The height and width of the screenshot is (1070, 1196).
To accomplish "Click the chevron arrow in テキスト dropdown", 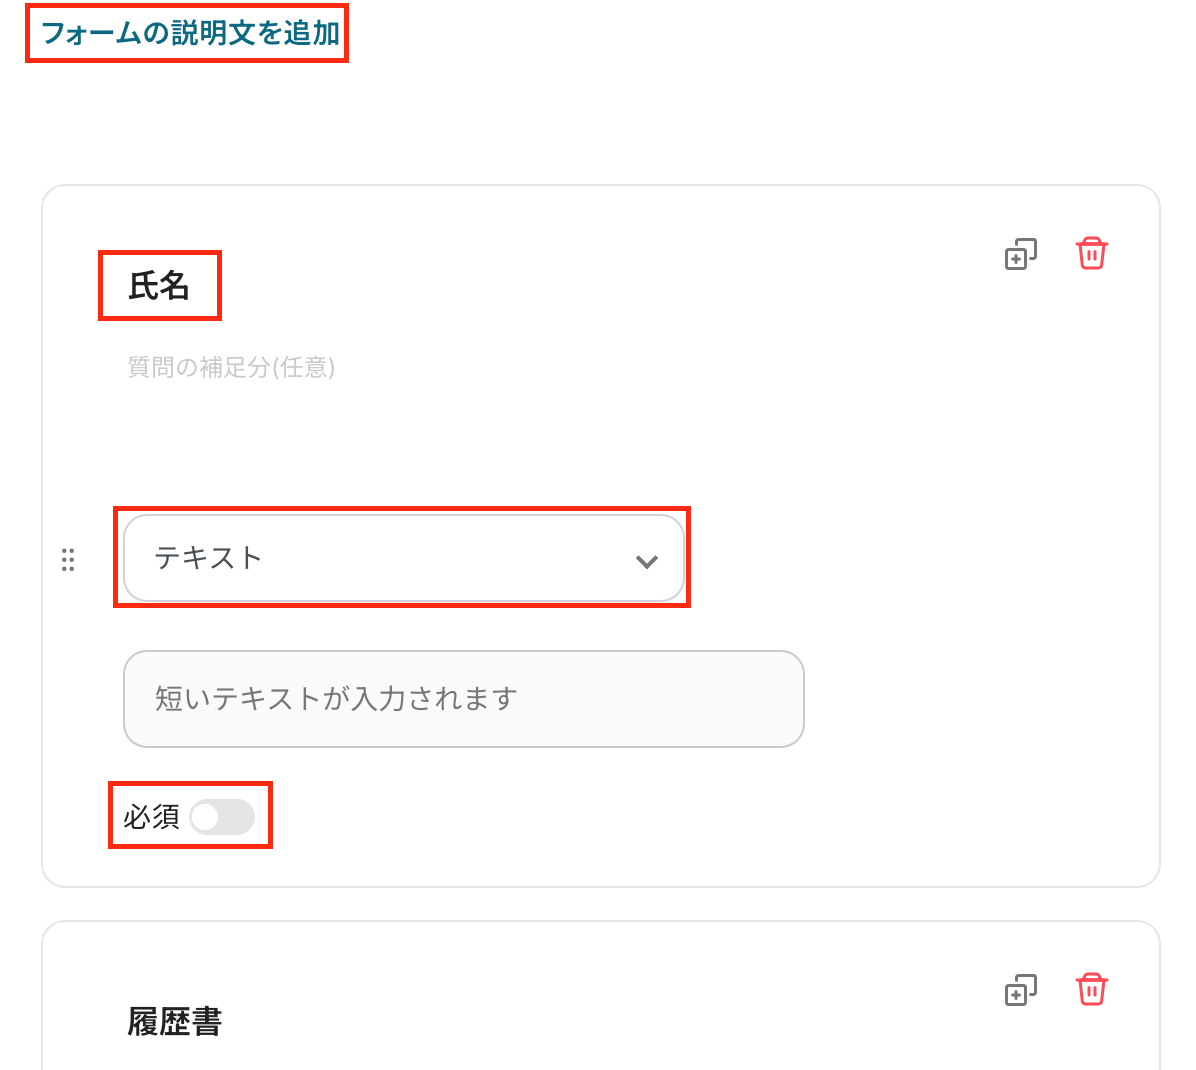I will (x=647, y=561).
